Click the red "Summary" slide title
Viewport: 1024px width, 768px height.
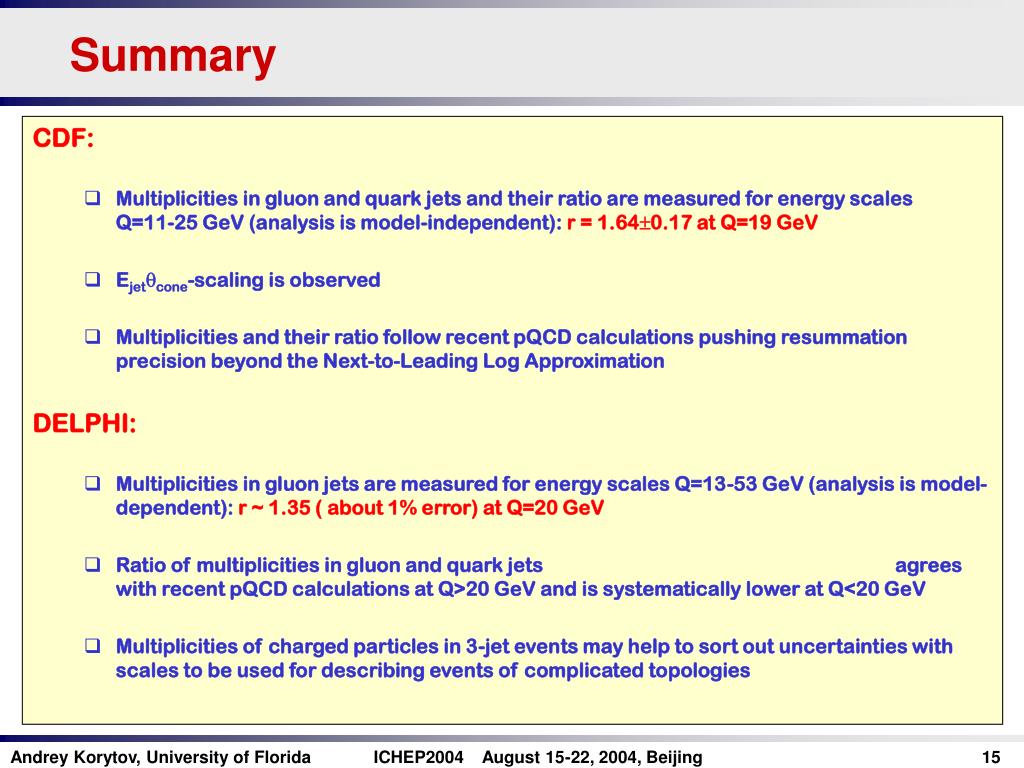click(x=172, y=56)
